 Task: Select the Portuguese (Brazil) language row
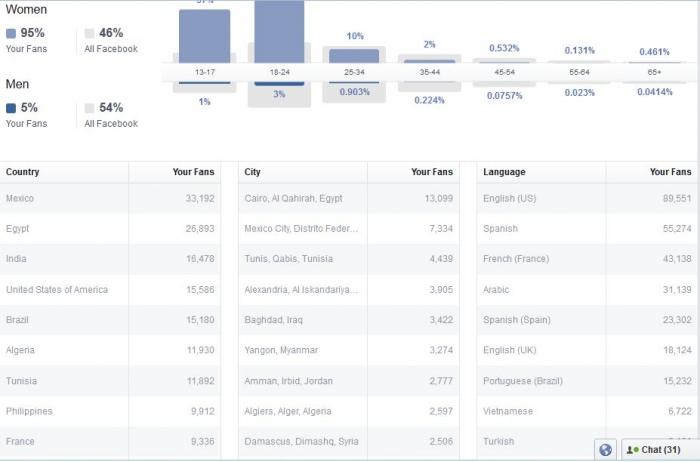(587, 381)
